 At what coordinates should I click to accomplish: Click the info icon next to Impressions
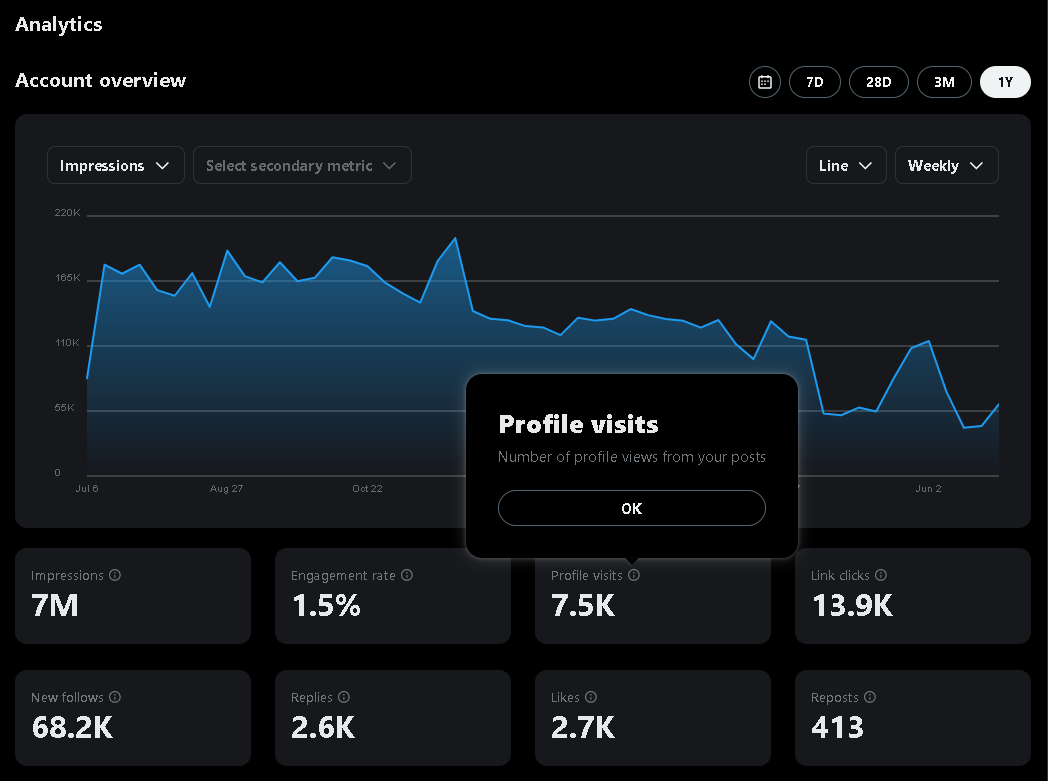115,575
